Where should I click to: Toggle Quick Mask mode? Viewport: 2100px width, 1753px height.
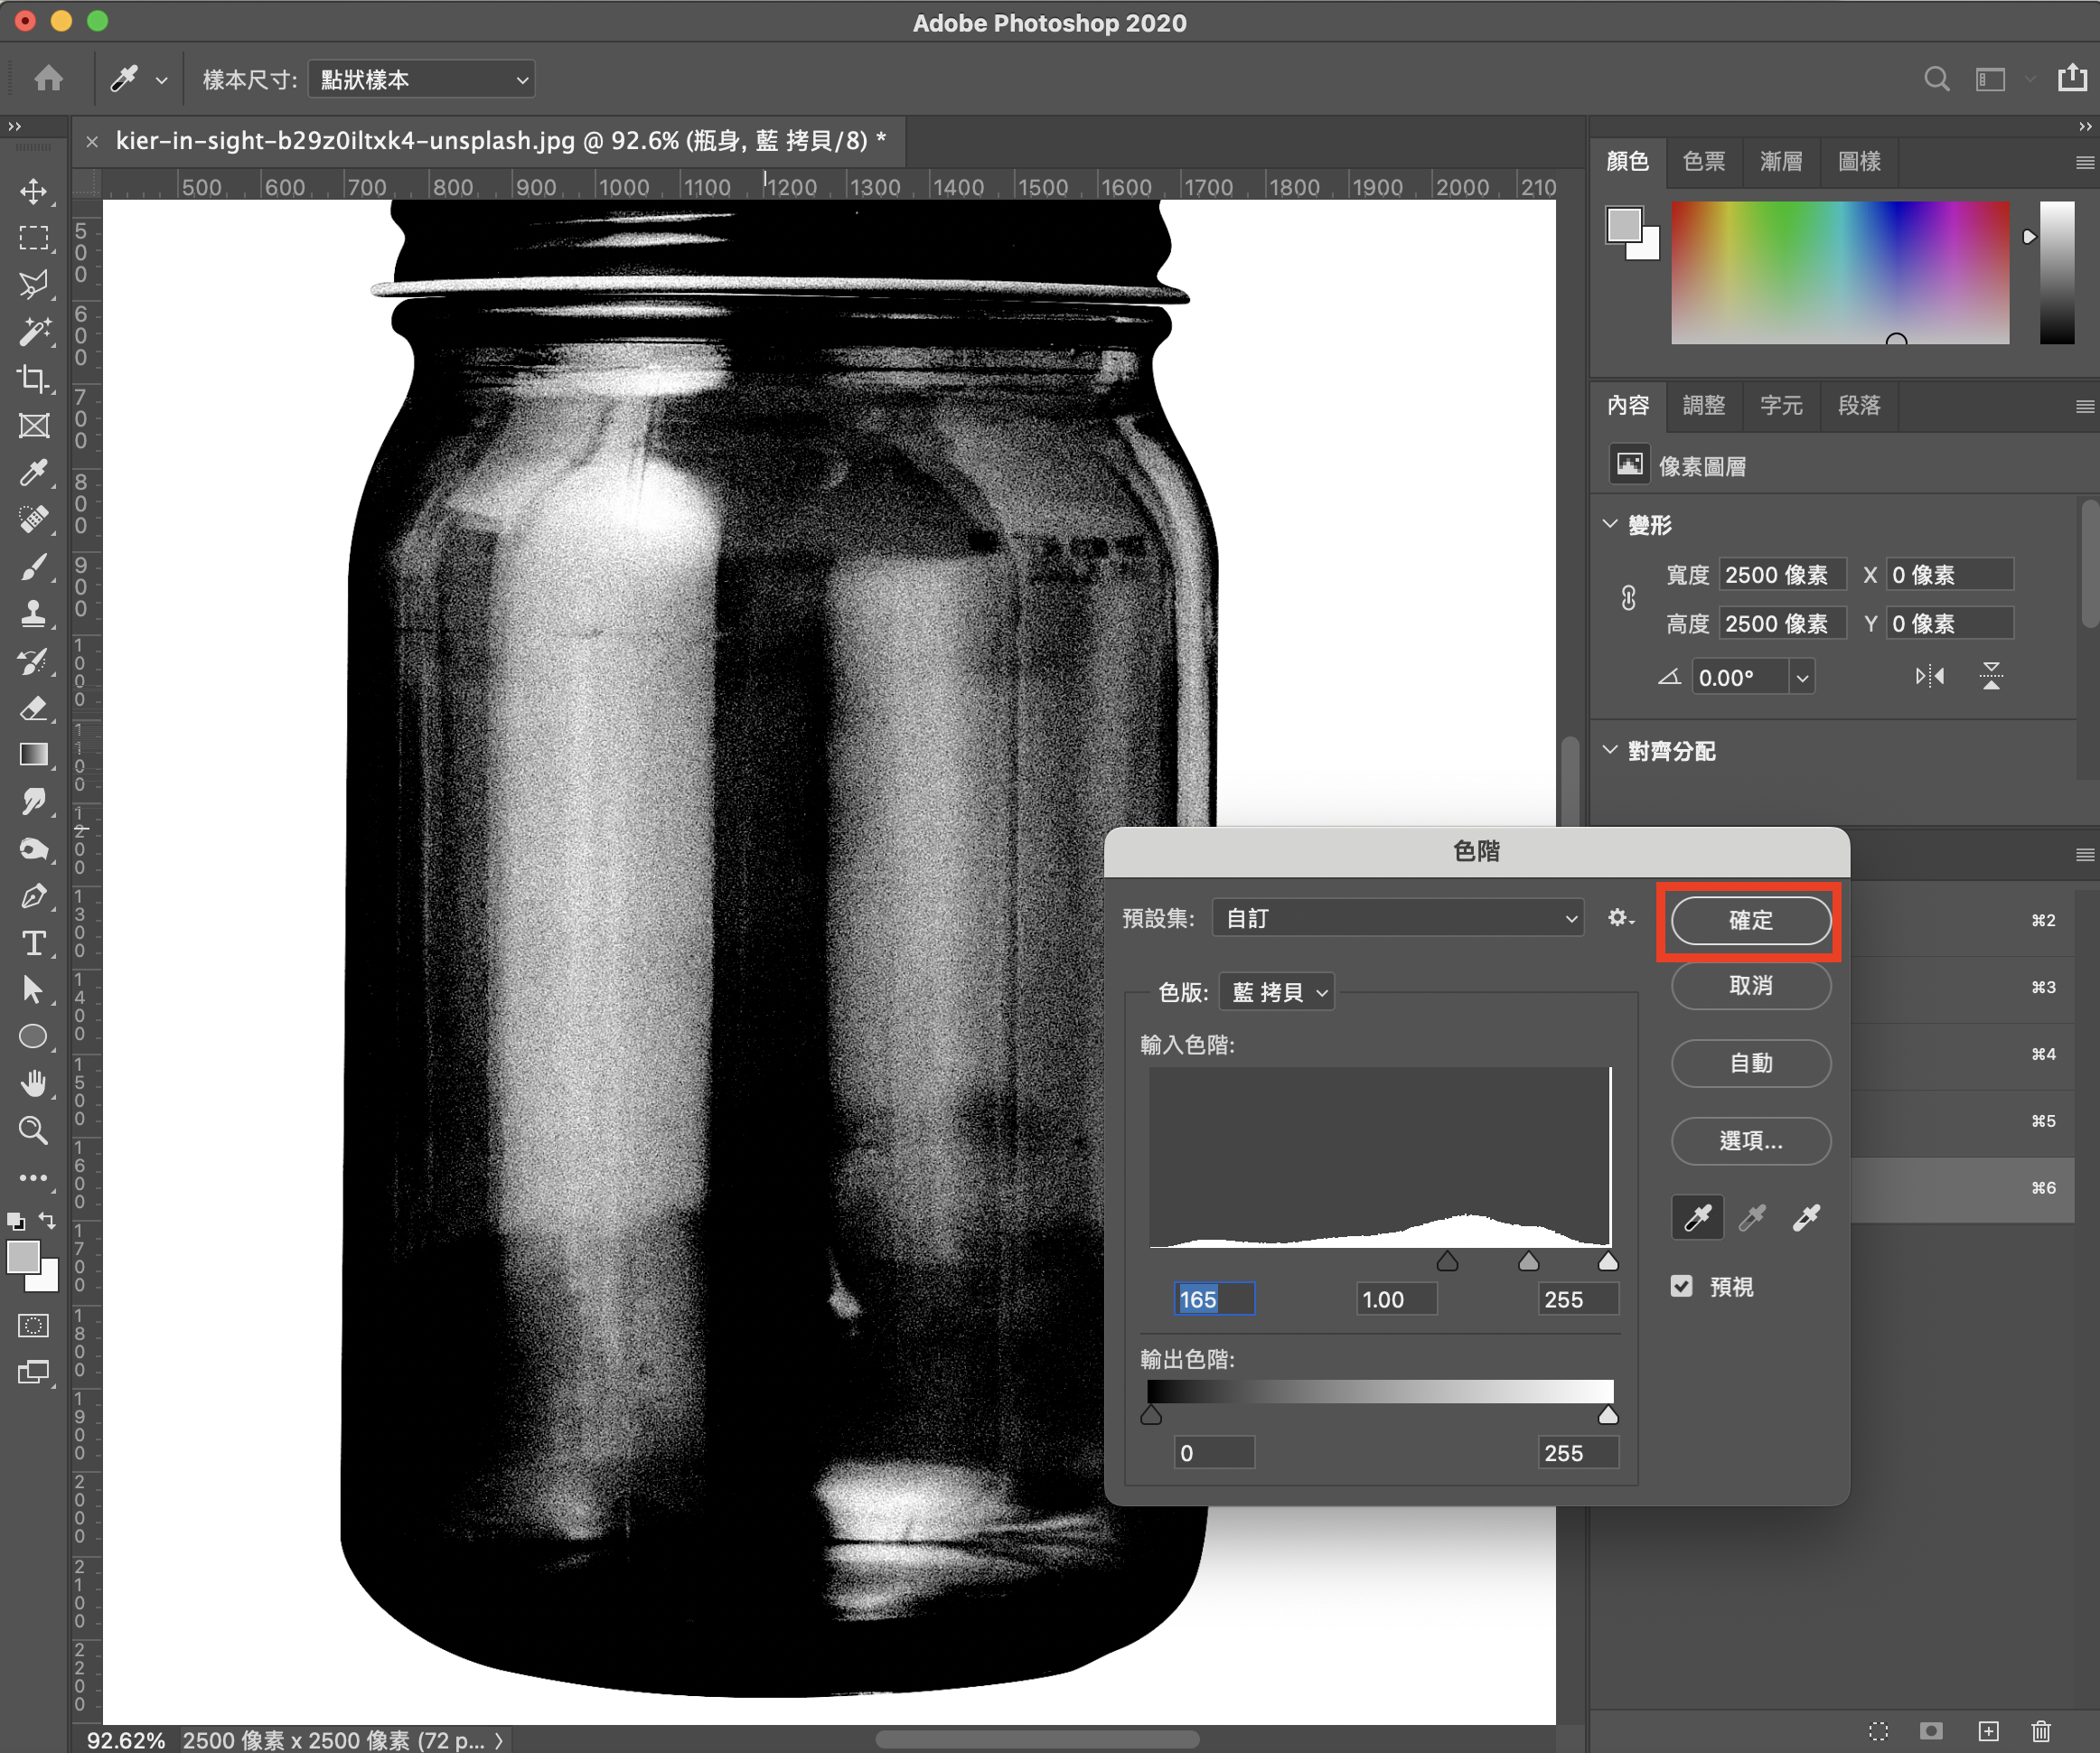34,1326
